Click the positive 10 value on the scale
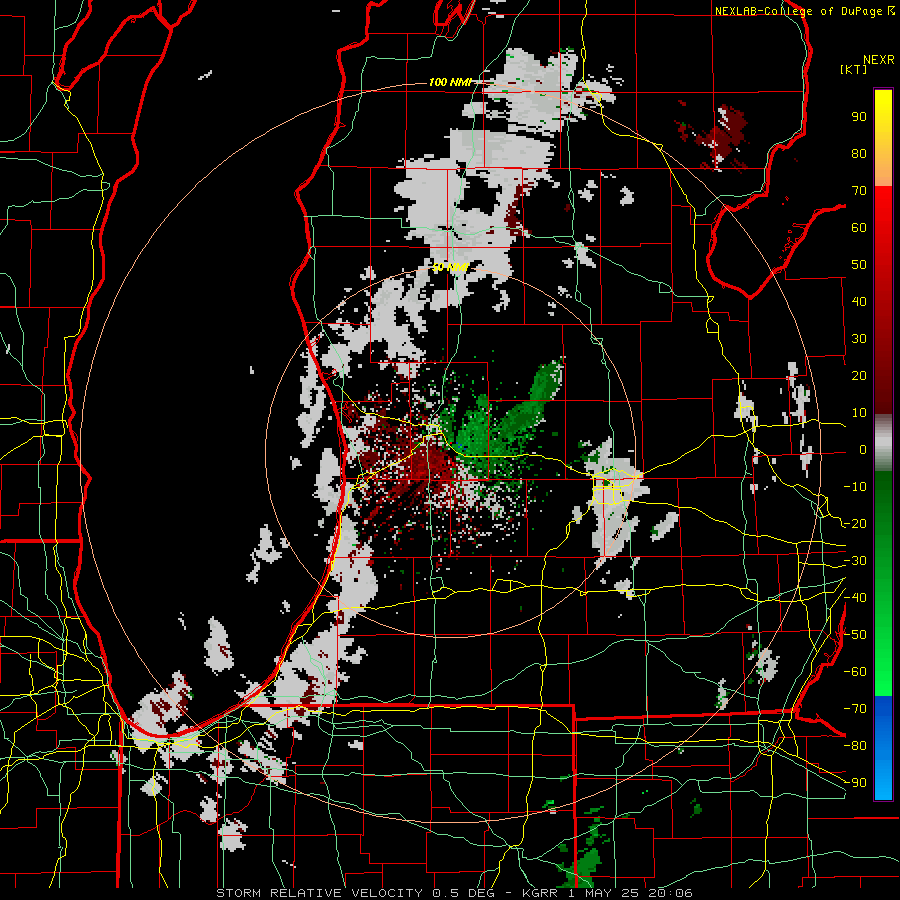 [x=859, y=413]
